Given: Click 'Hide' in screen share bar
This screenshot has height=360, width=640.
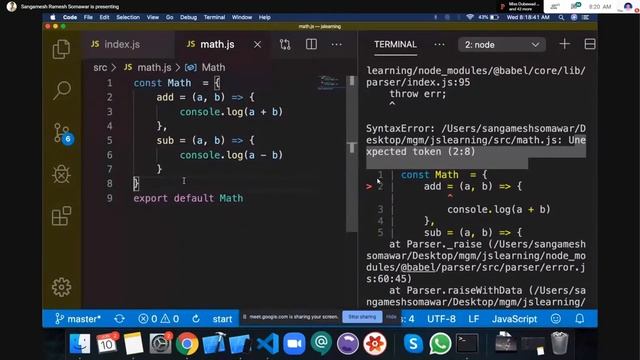Looking at the screenshot, I should [391, 317].
